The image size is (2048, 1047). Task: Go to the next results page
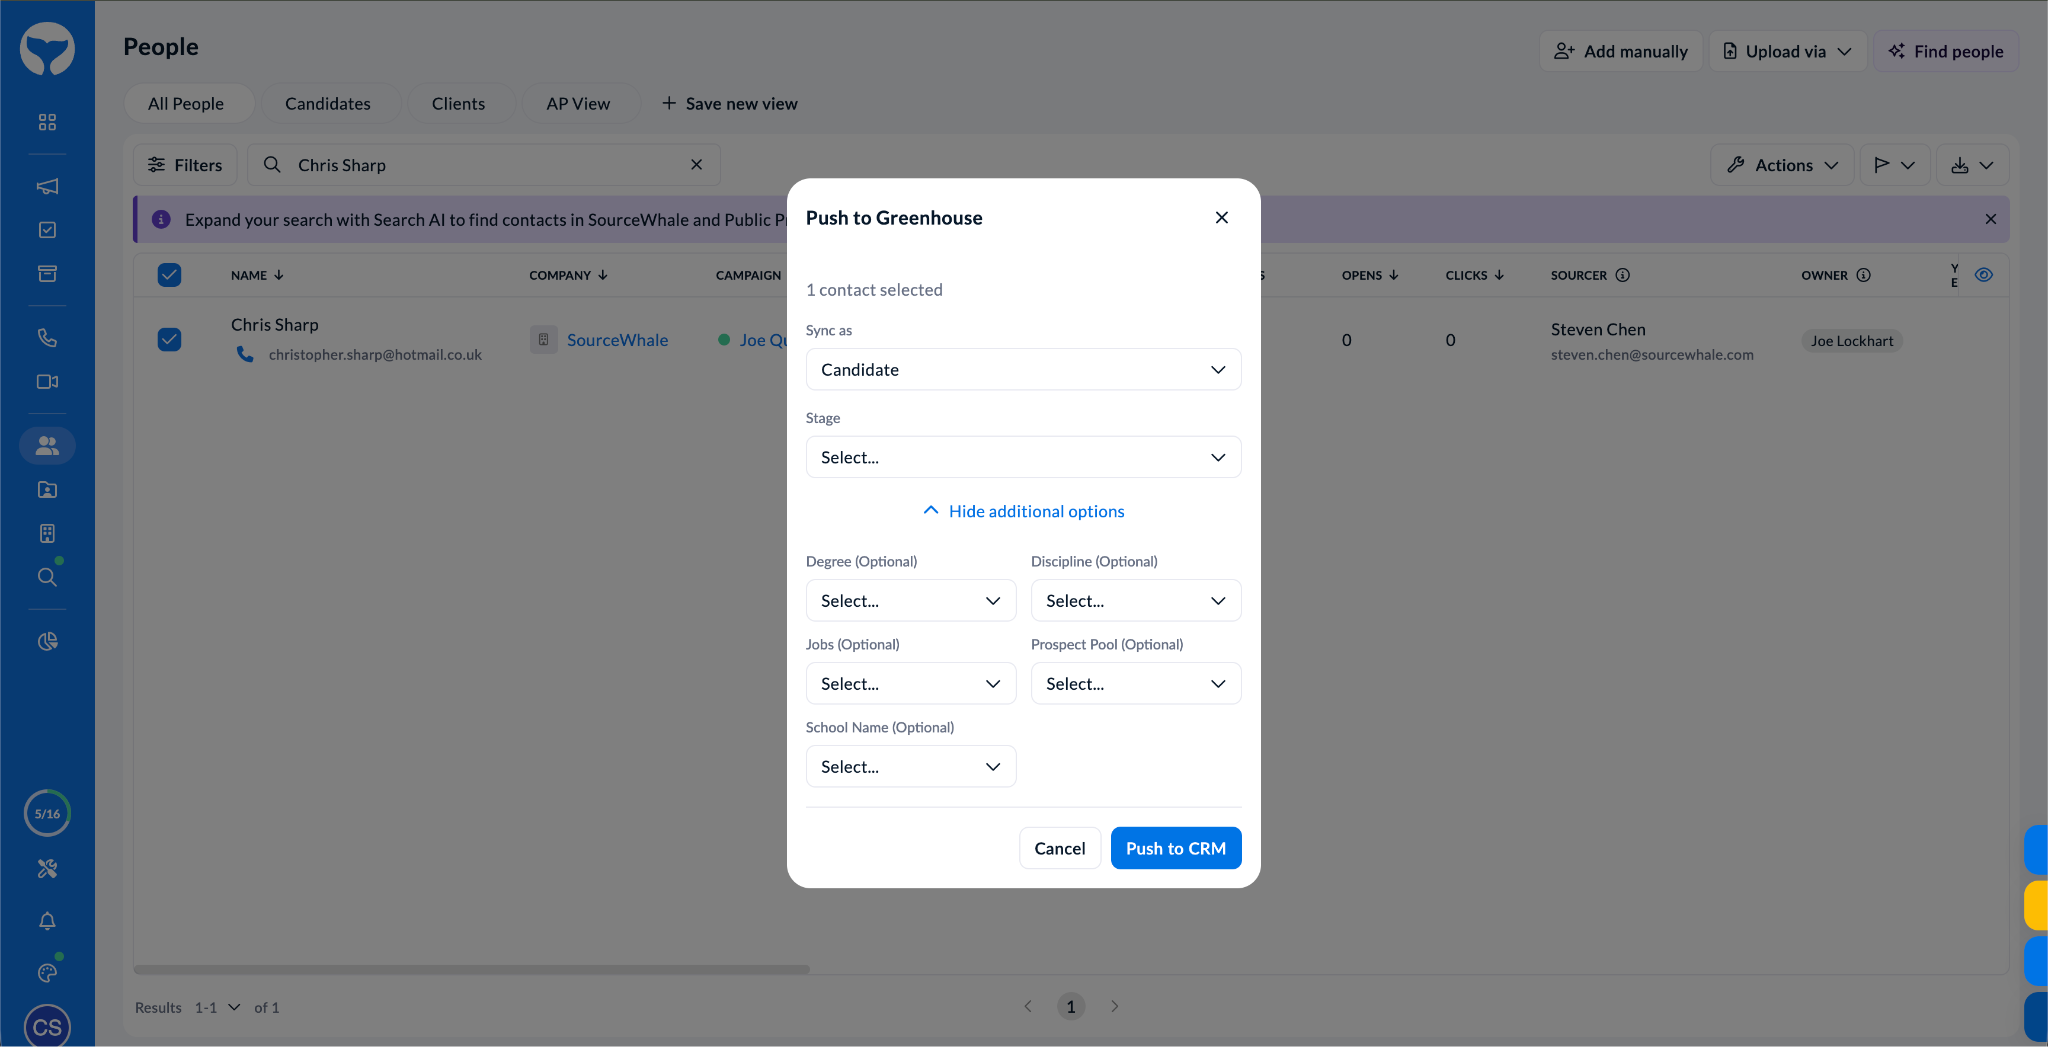coord(1114,1006)
